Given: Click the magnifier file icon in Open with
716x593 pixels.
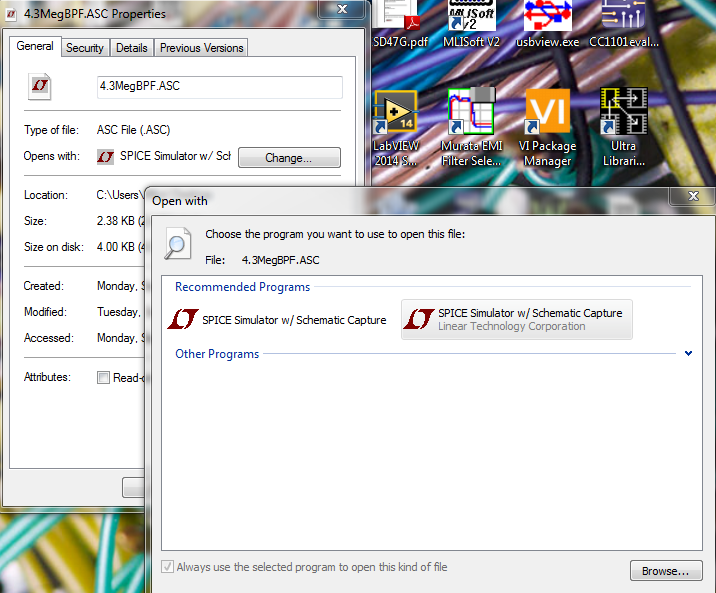Looking at the screenshot, I should (x=177, y=243).
